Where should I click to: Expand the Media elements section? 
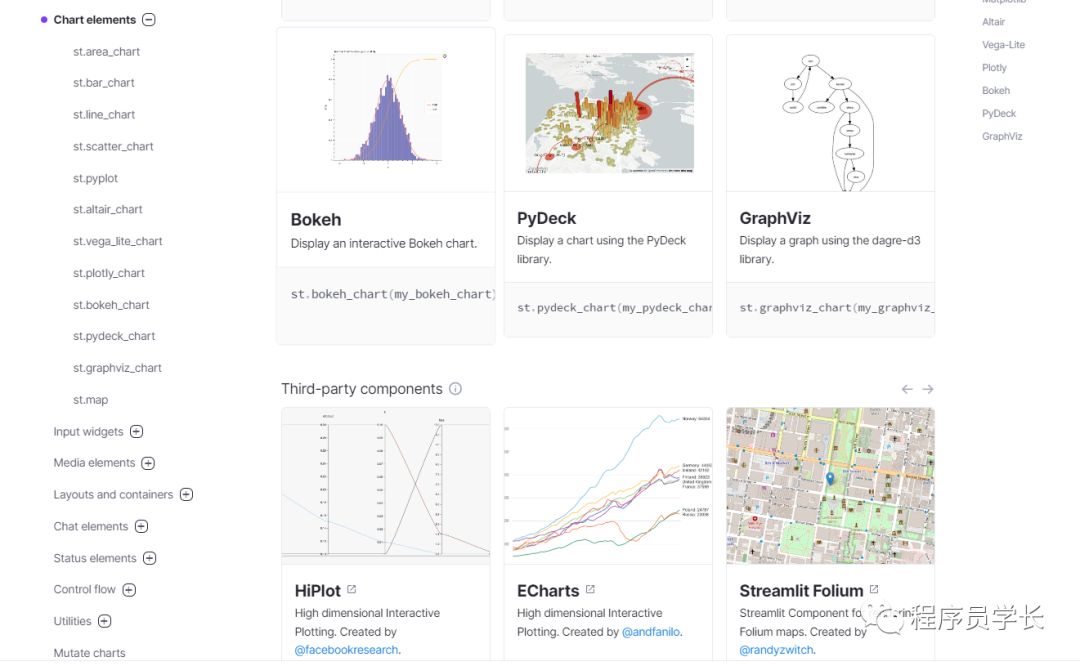click(148, 463)
